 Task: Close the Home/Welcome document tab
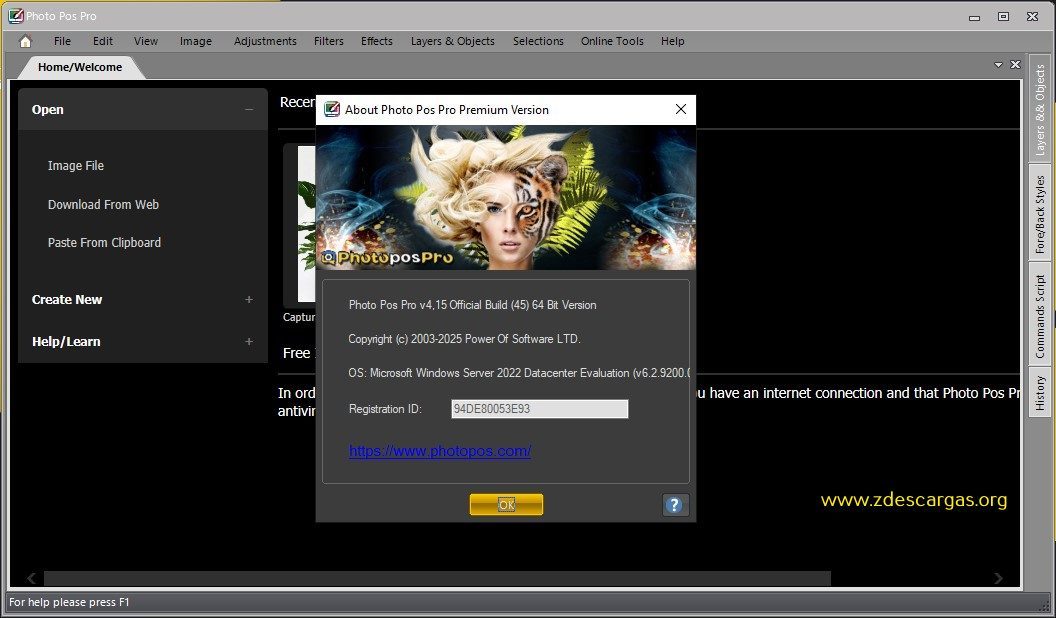click(x=1016, y=65)
